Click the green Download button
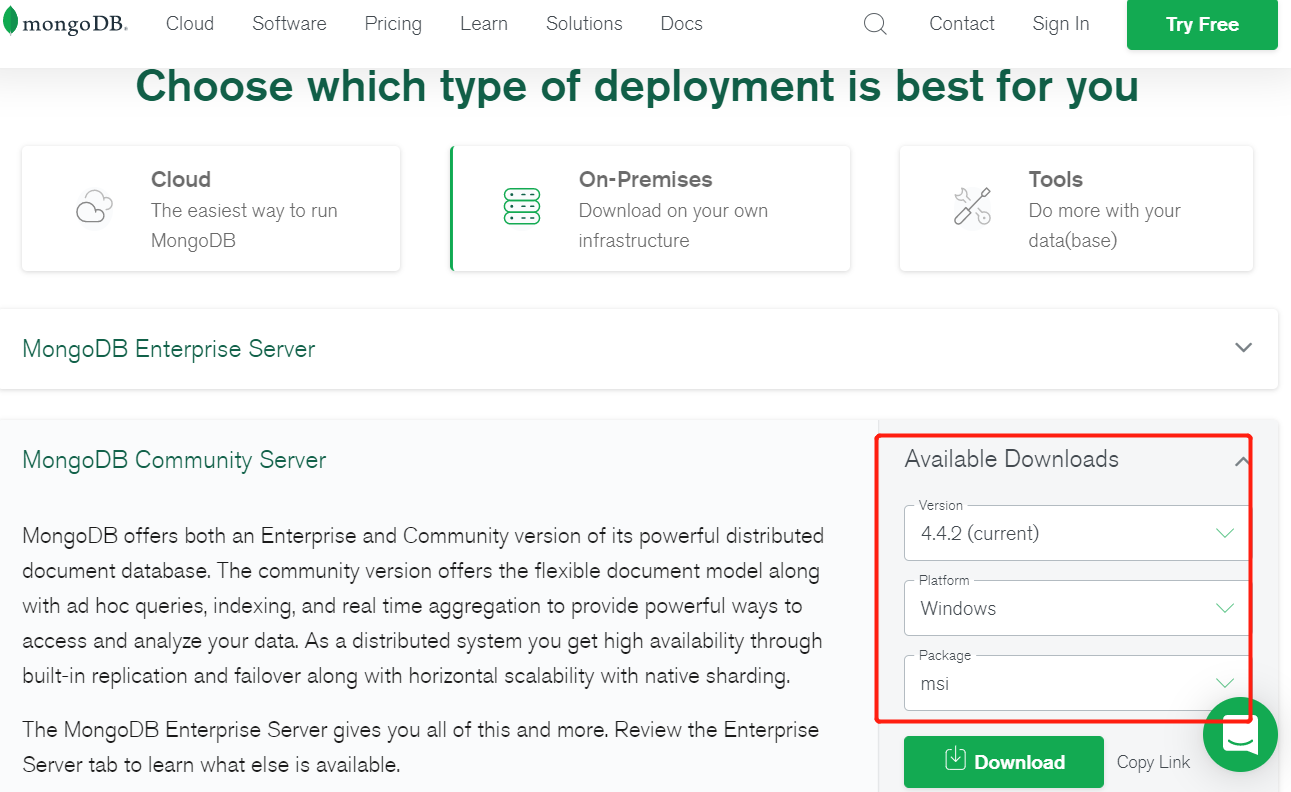This screenshot has width=1291, height=792. point(1004,762)
